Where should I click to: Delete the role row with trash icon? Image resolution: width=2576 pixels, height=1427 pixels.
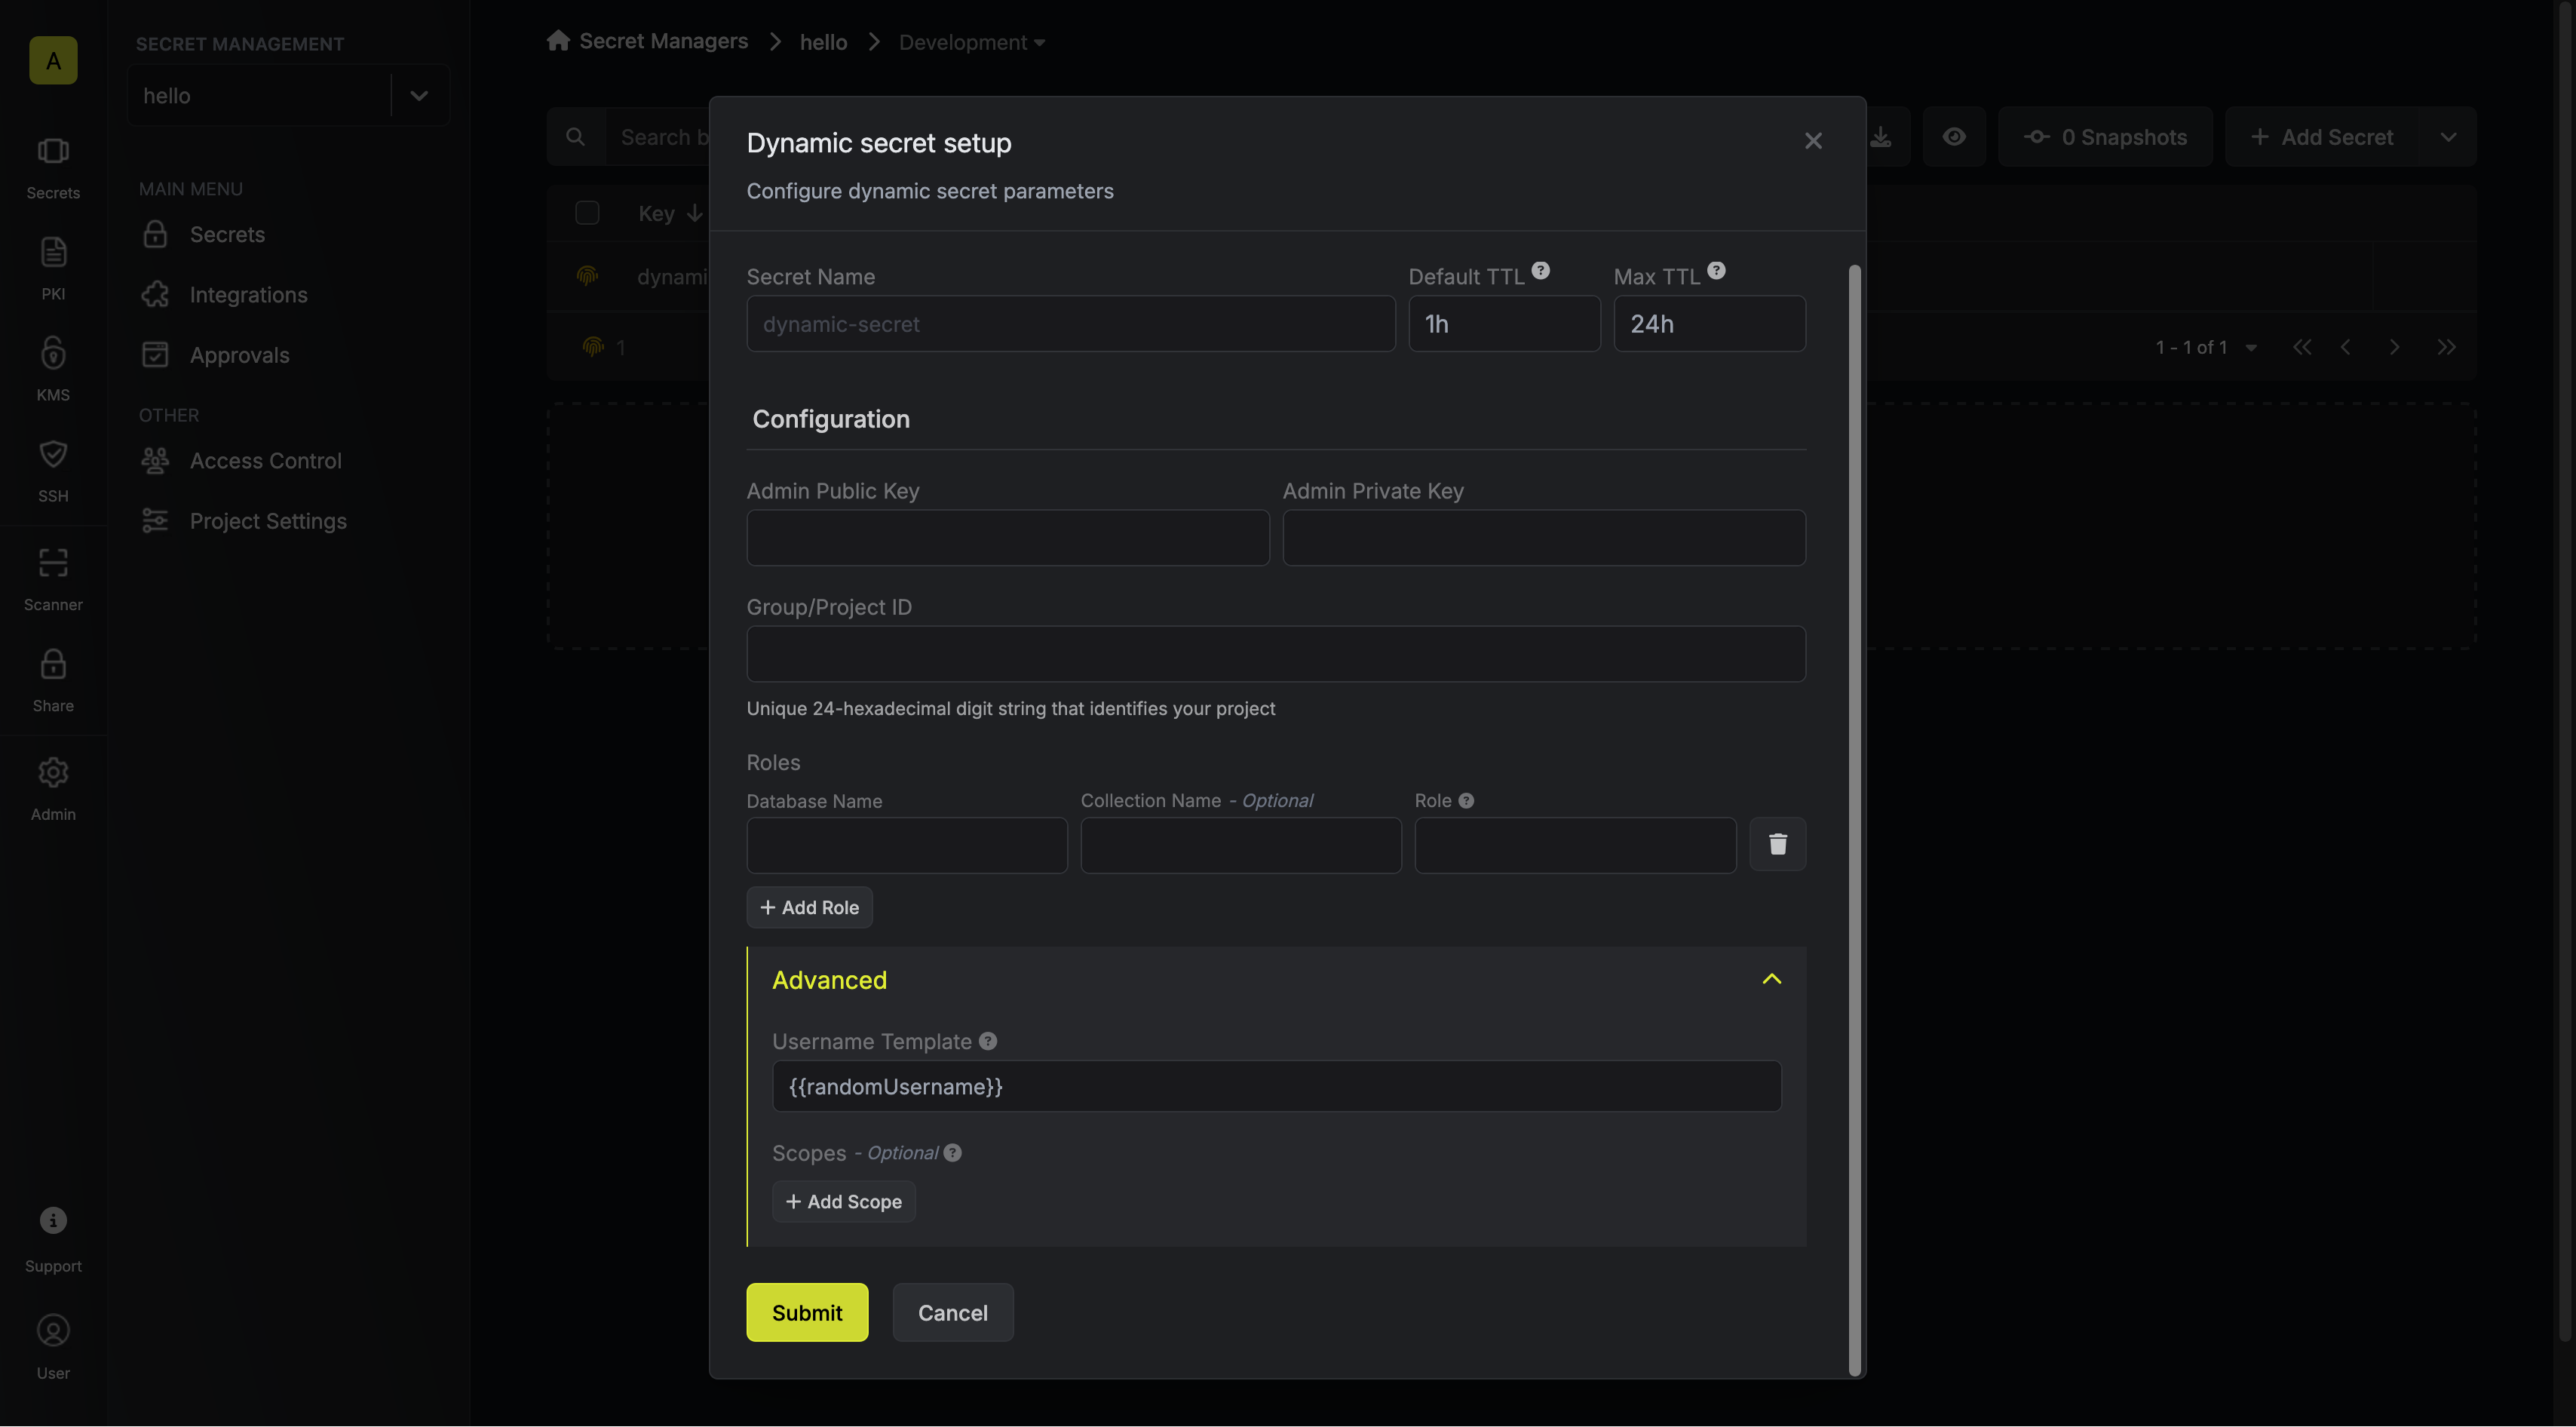coord(1777,844)
